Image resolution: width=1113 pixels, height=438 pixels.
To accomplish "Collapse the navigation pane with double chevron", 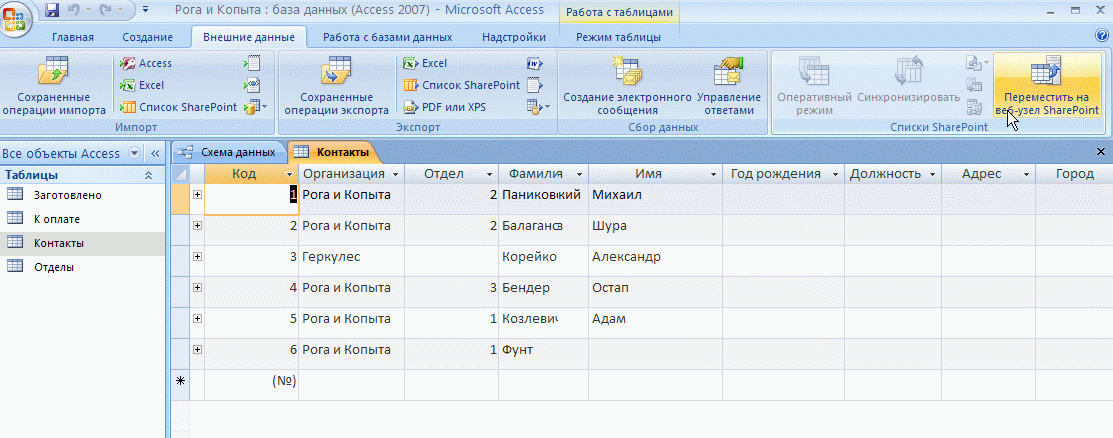I will tap(155, 153).
